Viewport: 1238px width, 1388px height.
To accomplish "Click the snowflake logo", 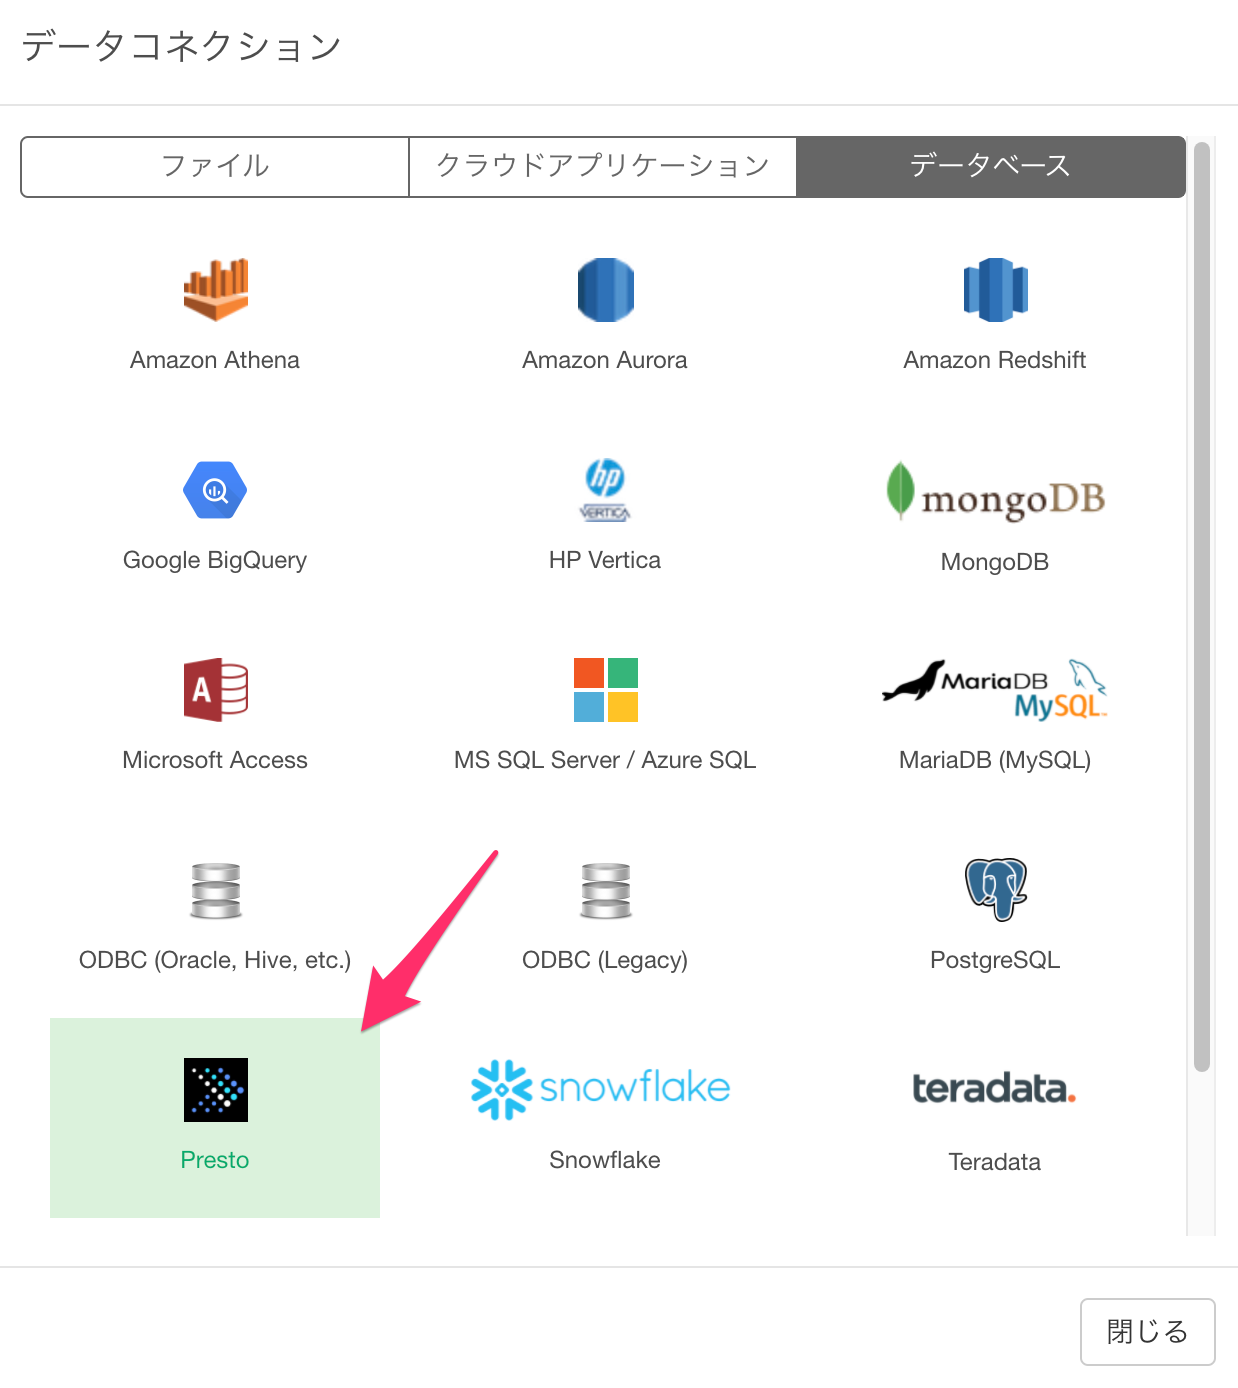I will coord(601,1090).
